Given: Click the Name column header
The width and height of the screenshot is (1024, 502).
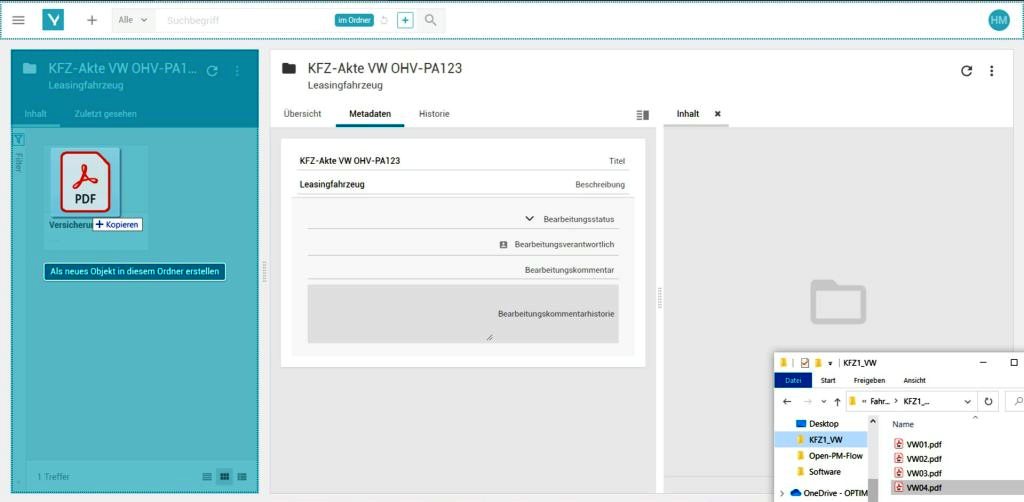Looking at the screenshot, I should pyautogui.click(x=903, y=424).
